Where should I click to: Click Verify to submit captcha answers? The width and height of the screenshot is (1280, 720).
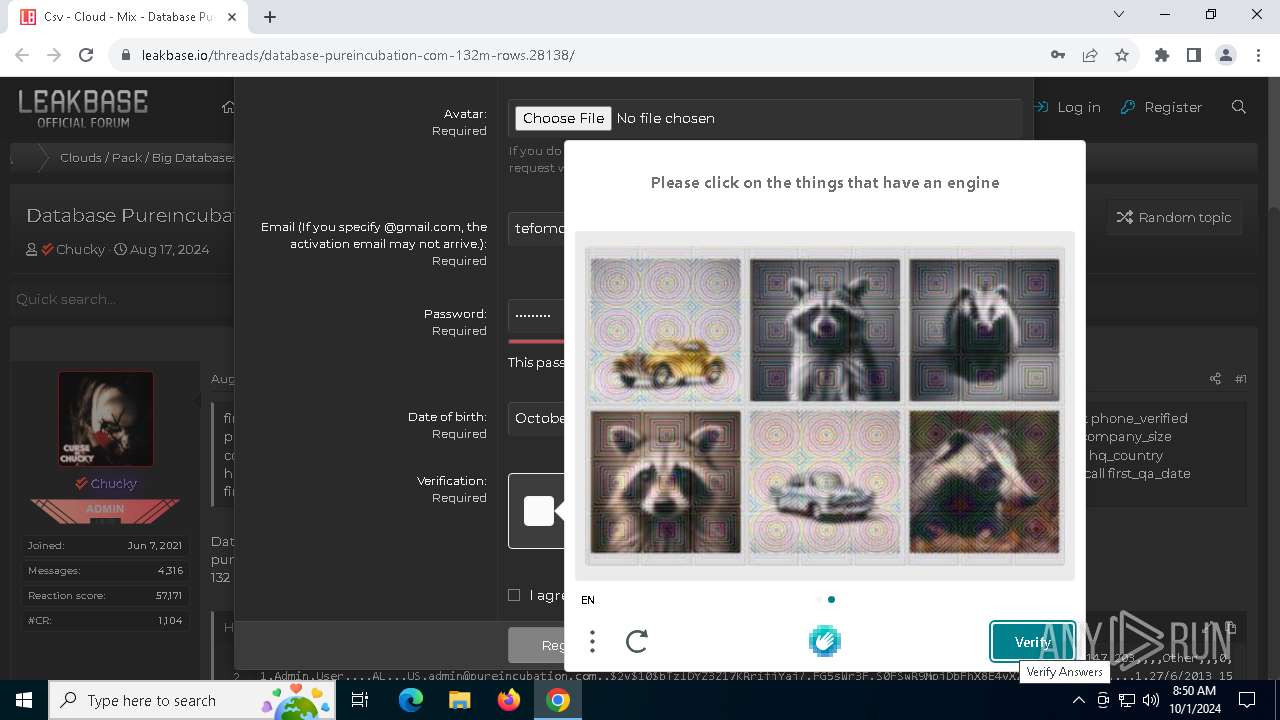point(1033,642)
